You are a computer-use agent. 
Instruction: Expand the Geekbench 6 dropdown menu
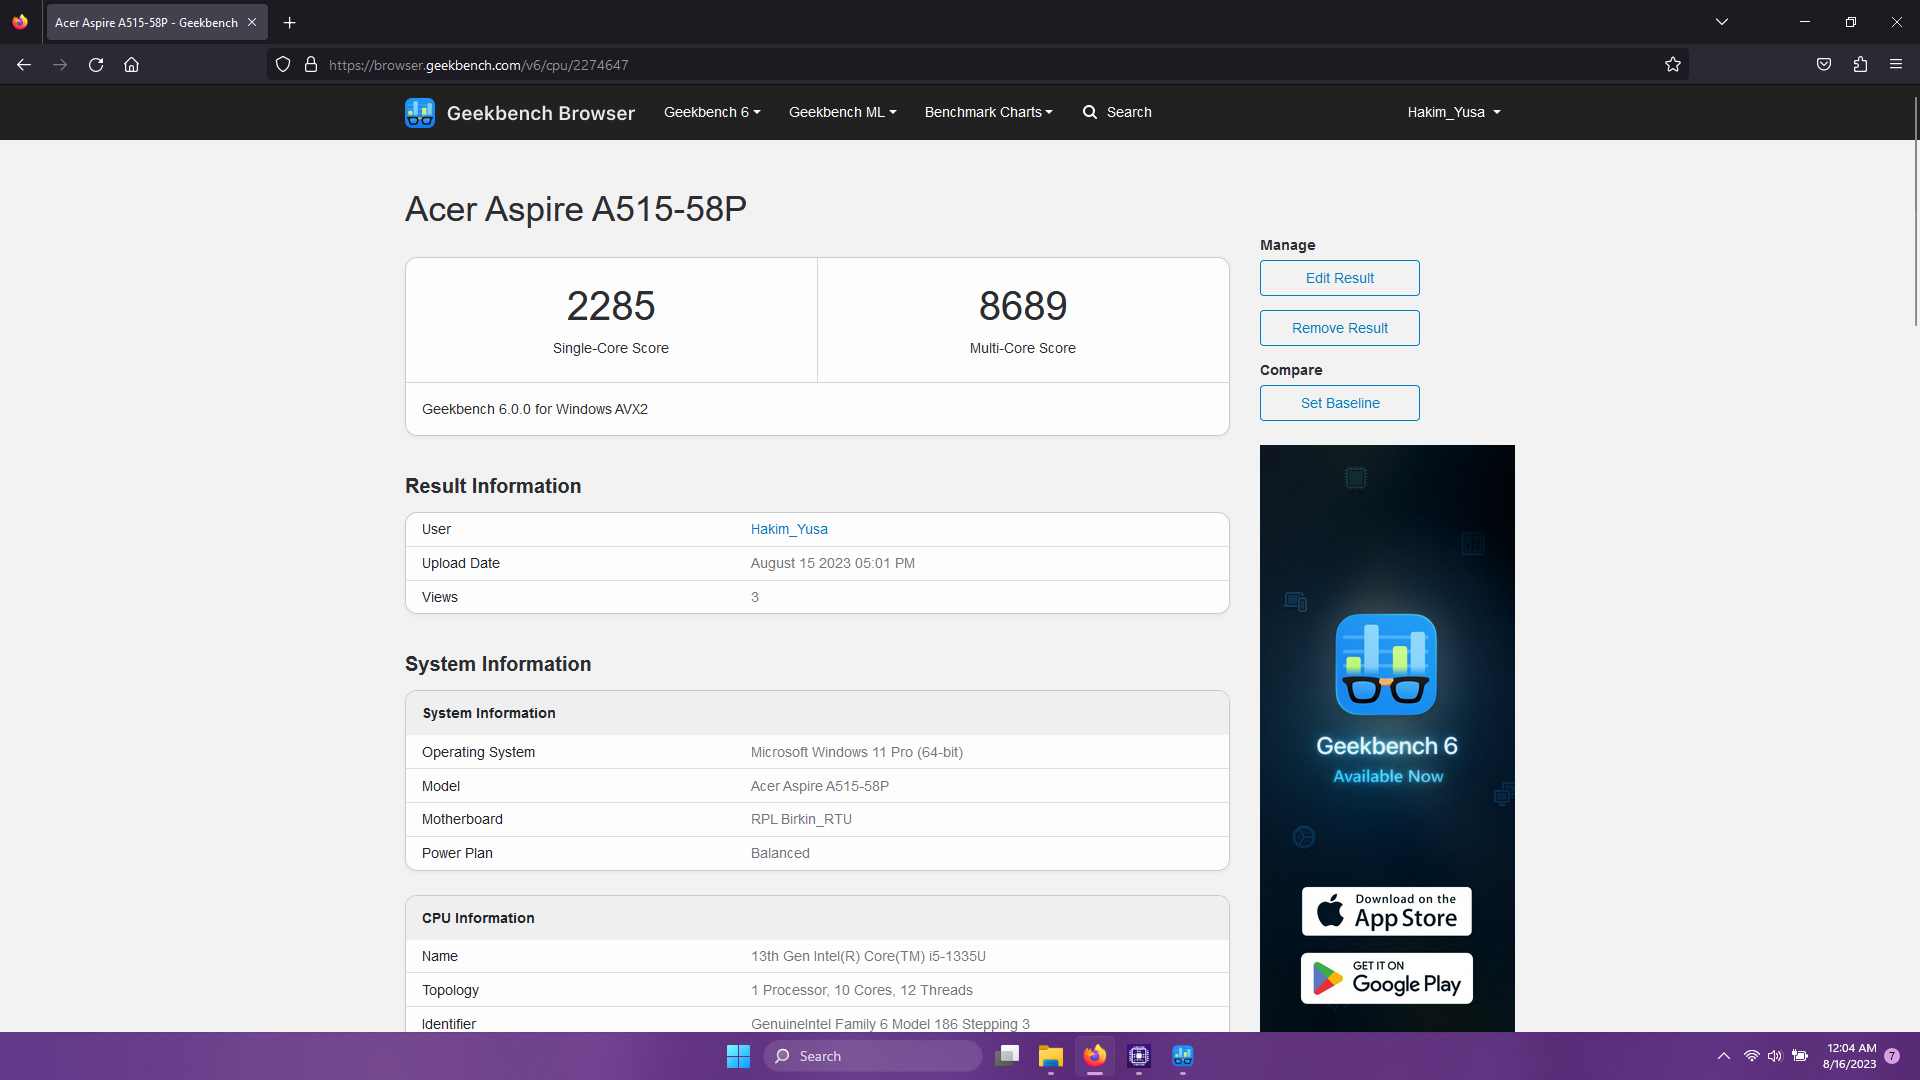coord(712,113)
